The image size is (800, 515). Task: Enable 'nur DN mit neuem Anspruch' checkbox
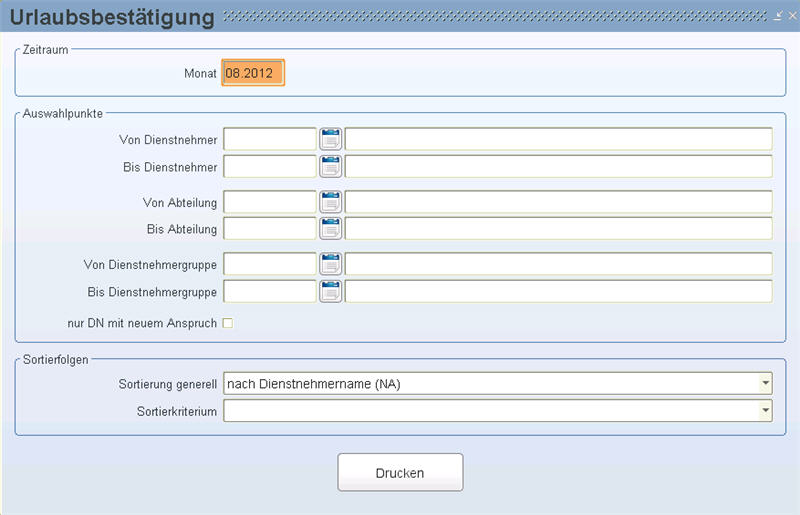coord(227,323)
